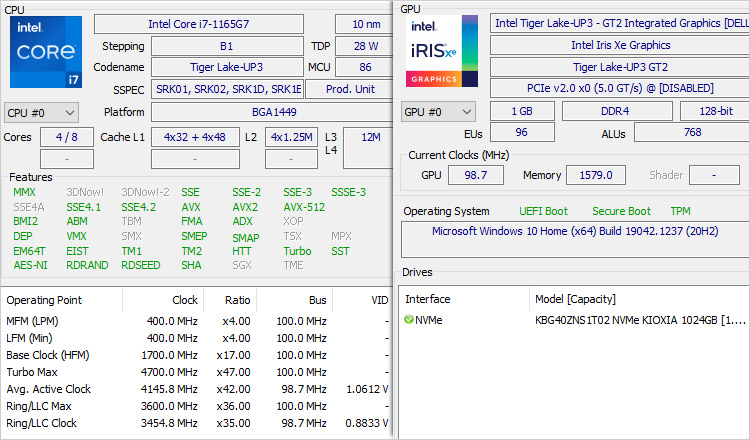This screenshot has height=440, width=750.
Task: Click the MMX feature label
Action: 24,192
